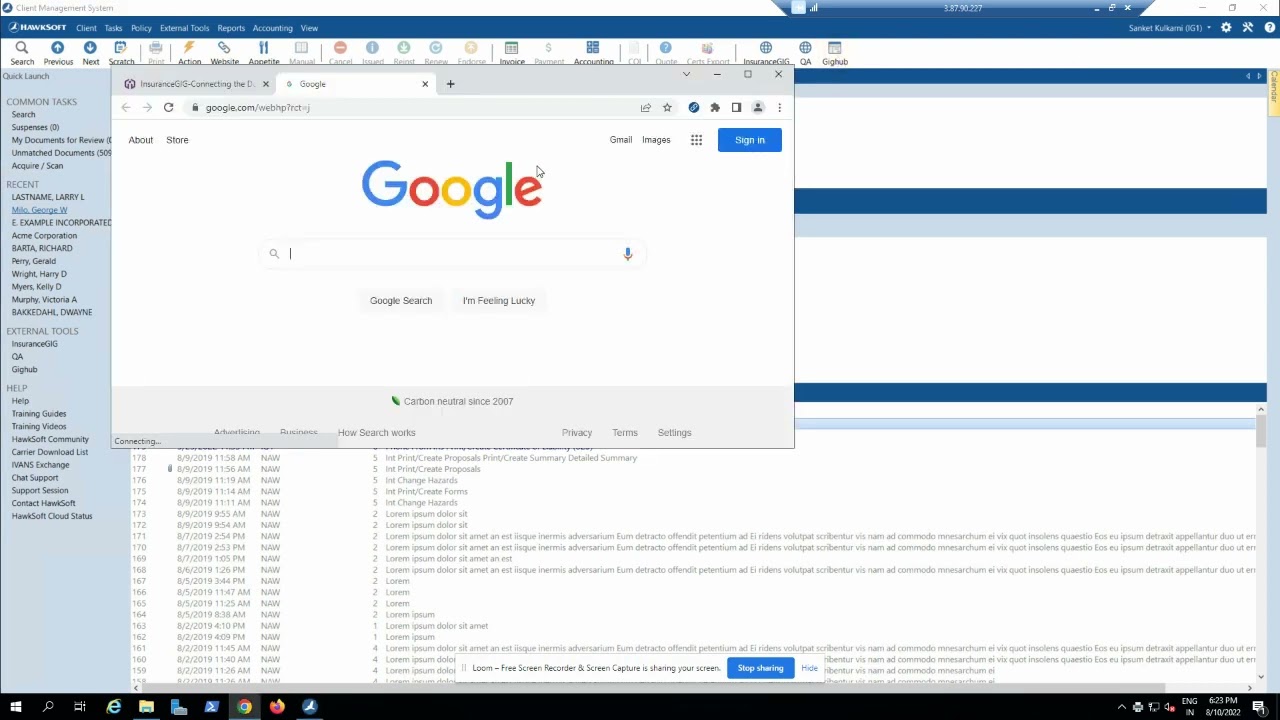
Task: Open Firefox from the taskbar
Action: (277, 707)
